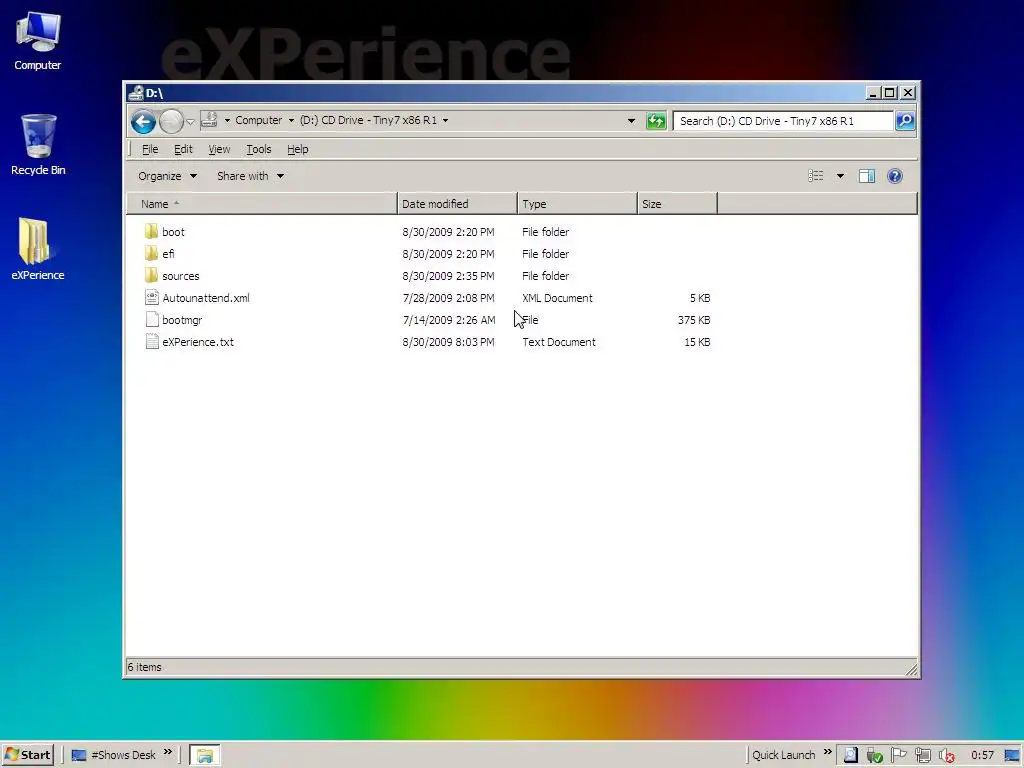Open the Tools menu
Image resolution: width=1024 pixels, height=768 pixels.
[x=259, y=149]
